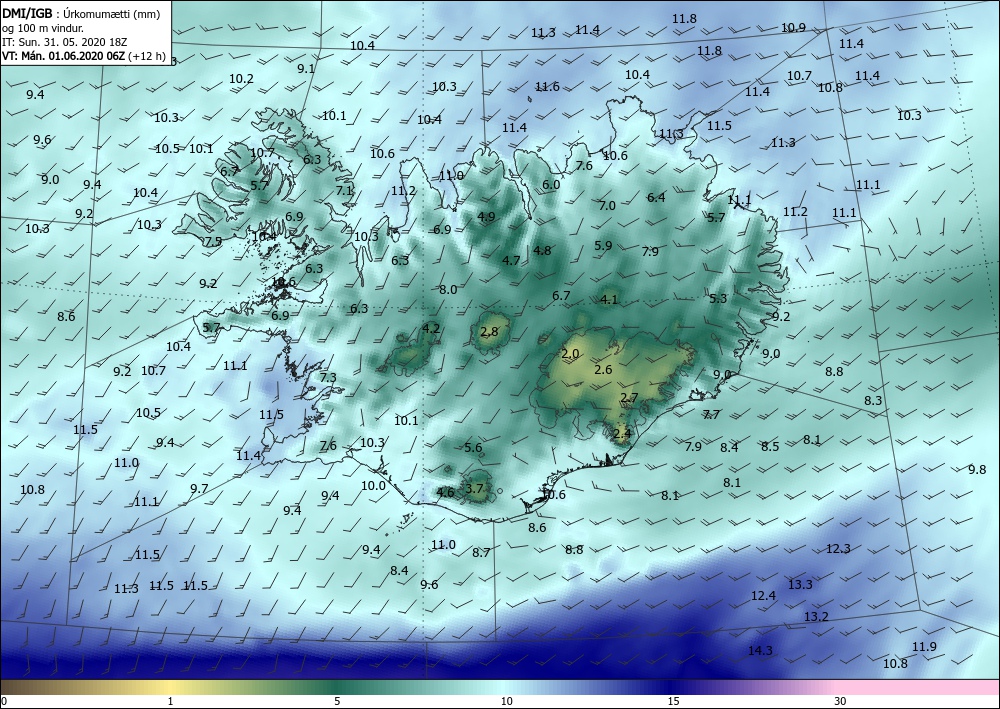Image resolution: width=1000 pixels, height=709 pixels.
Task: Click the 2.8 value on the map
Action: point(489,332)
